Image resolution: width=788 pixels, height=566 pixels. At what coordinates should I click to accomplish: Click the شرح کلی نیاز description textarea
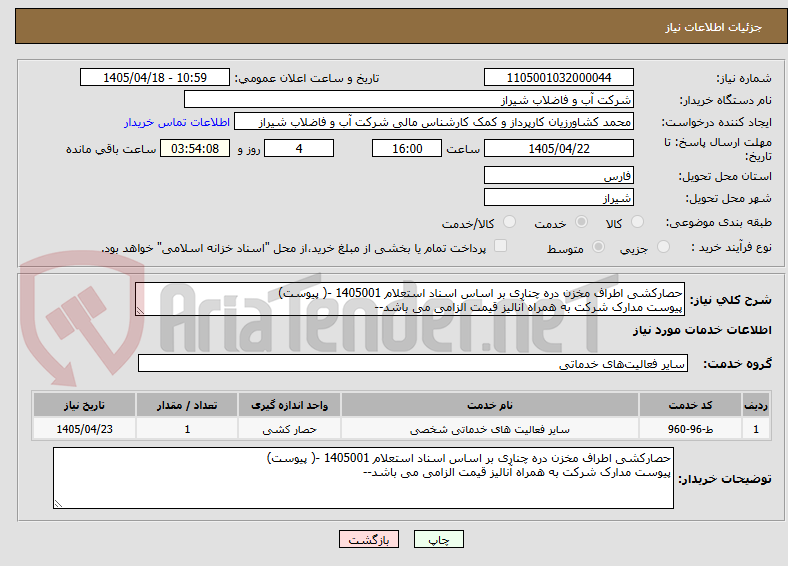[410, 299]
